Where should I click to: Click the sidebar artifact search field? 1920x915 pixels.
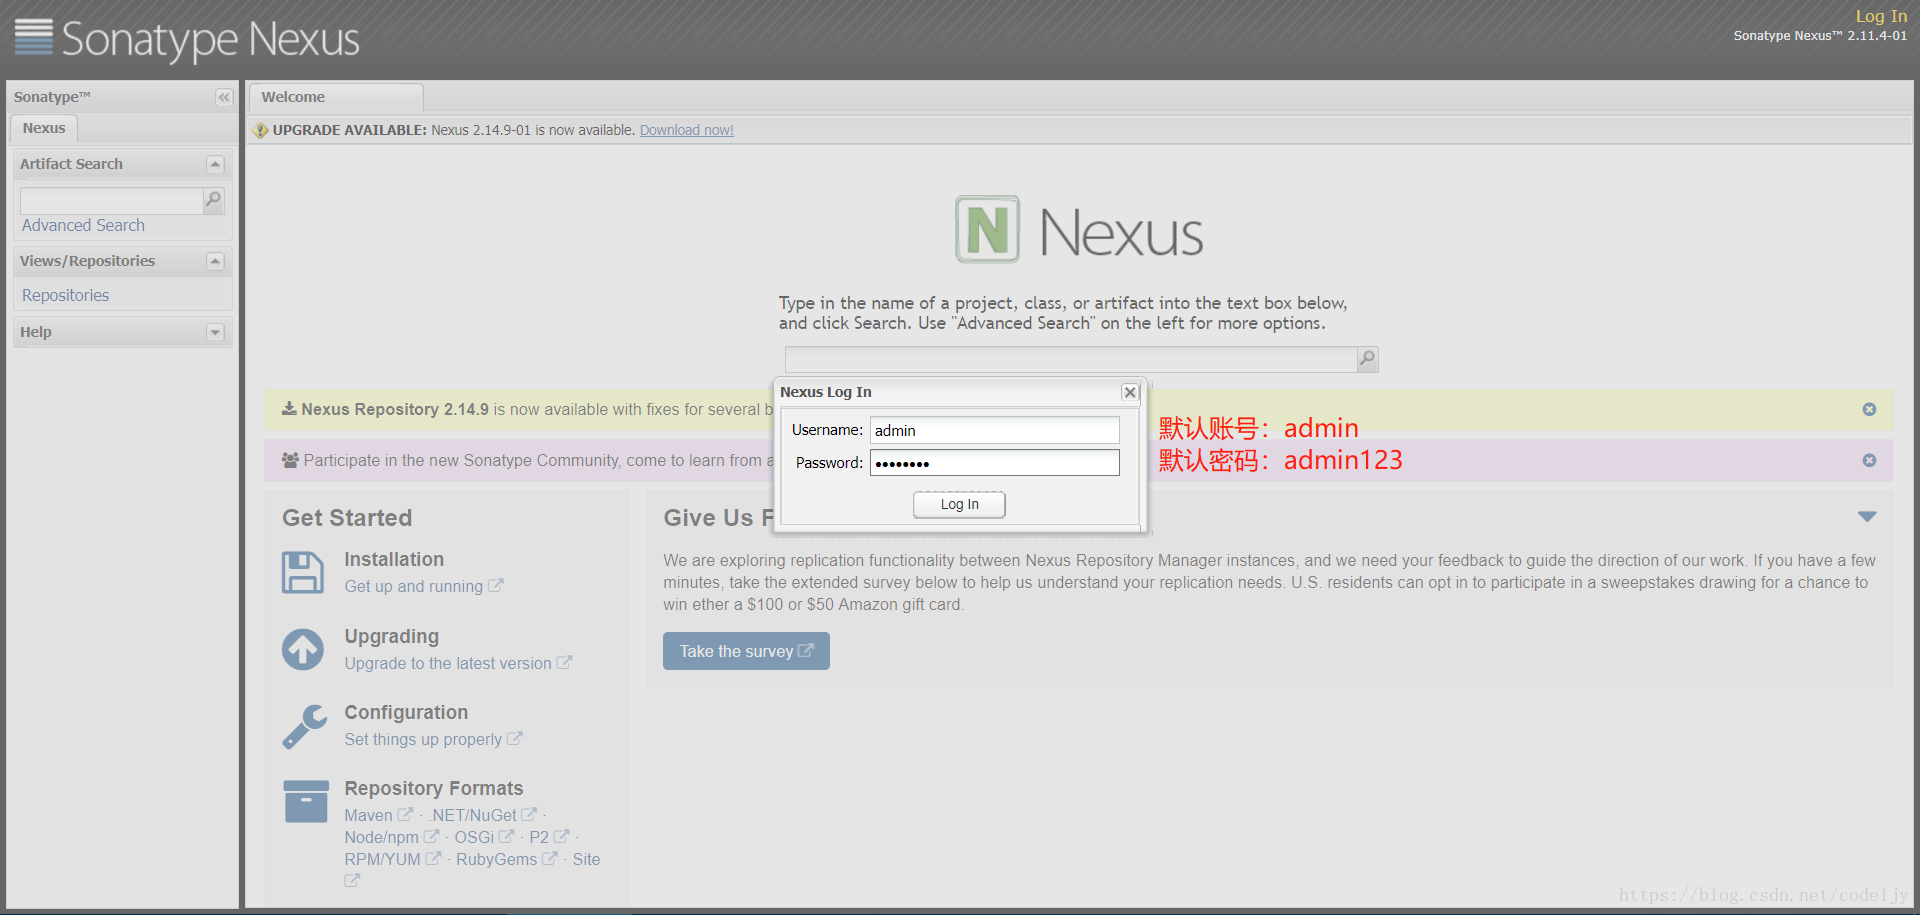pos(111,201)
